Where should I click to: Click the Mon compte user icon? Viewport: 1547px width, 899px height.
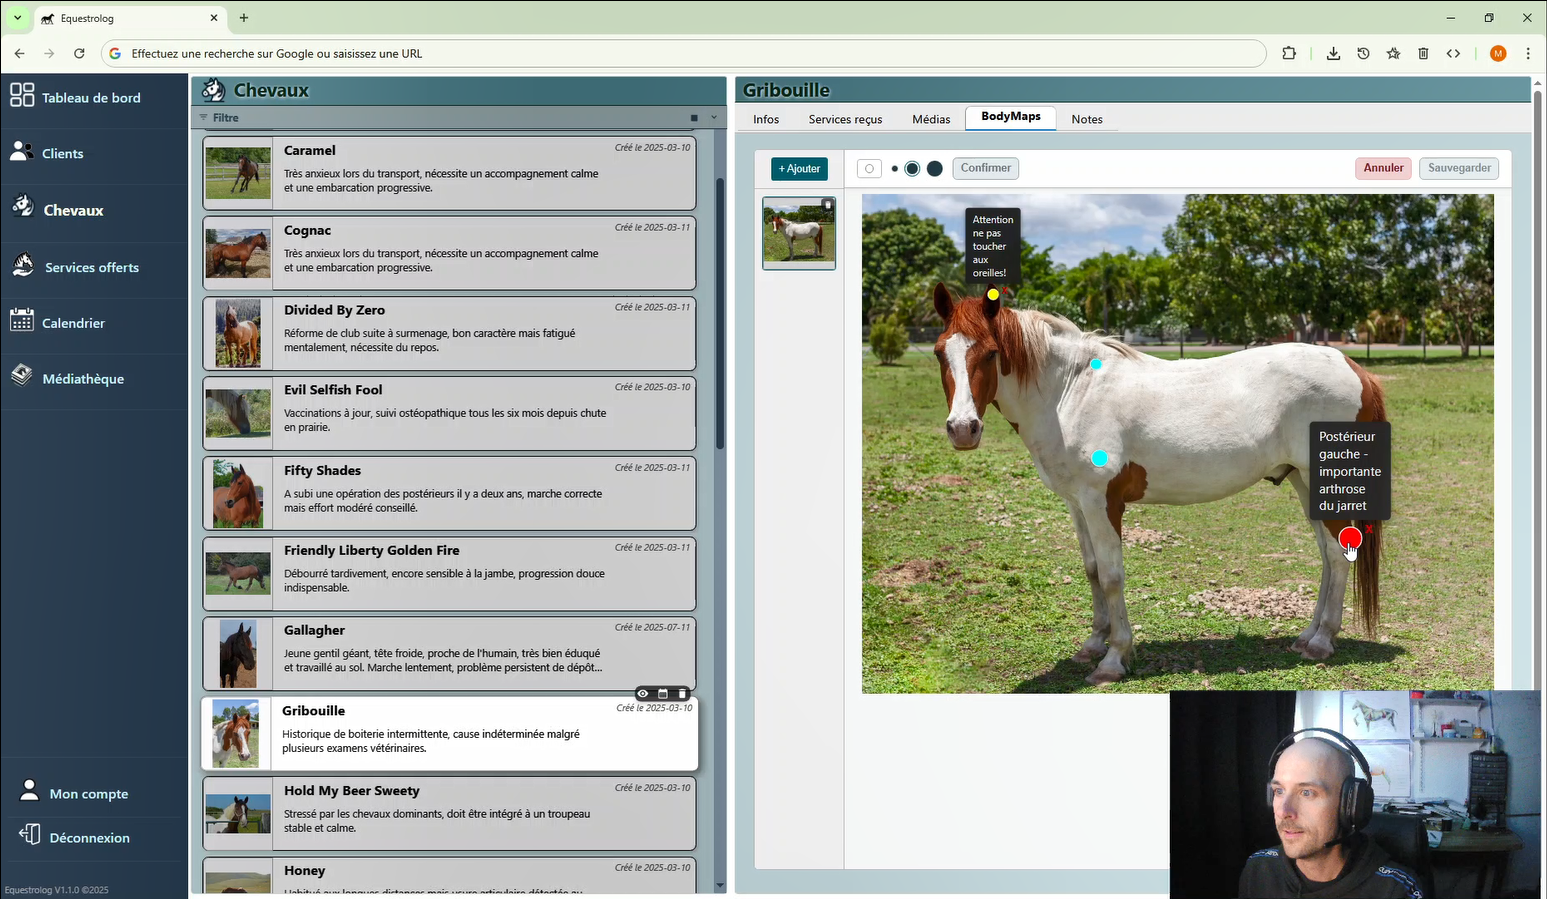click(30, 791)
